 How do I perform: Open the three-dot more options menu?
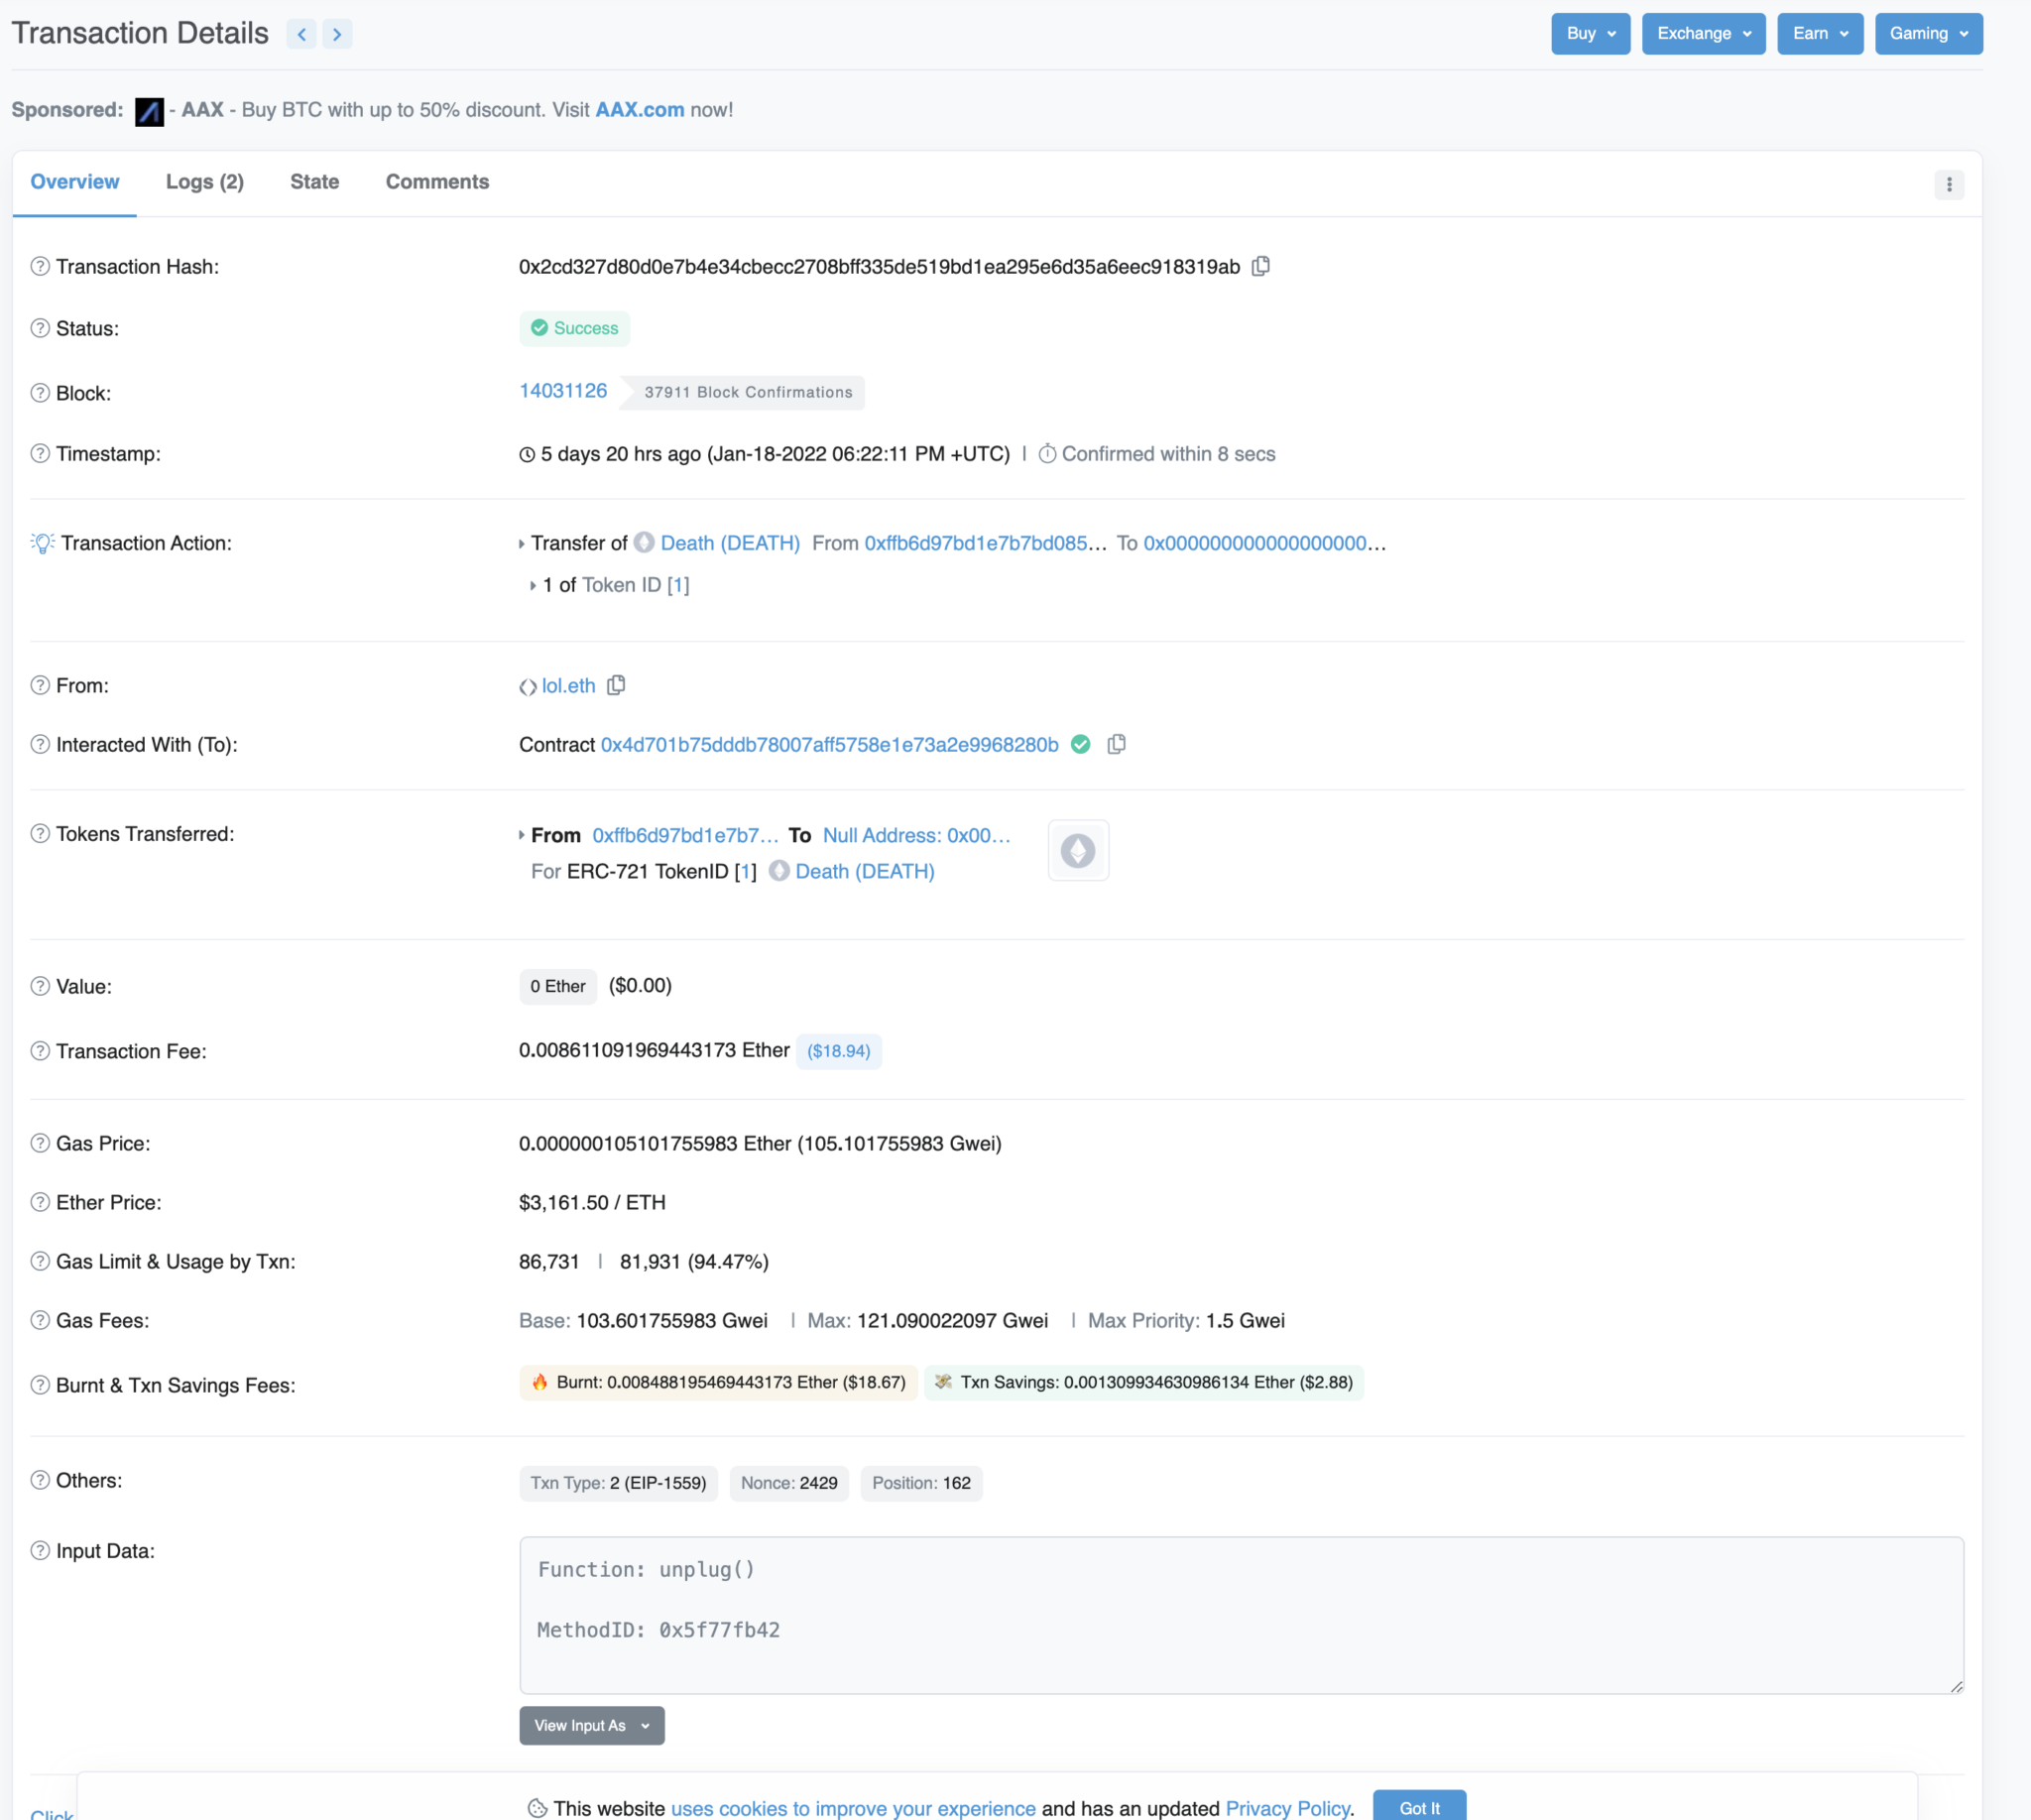1948,185
